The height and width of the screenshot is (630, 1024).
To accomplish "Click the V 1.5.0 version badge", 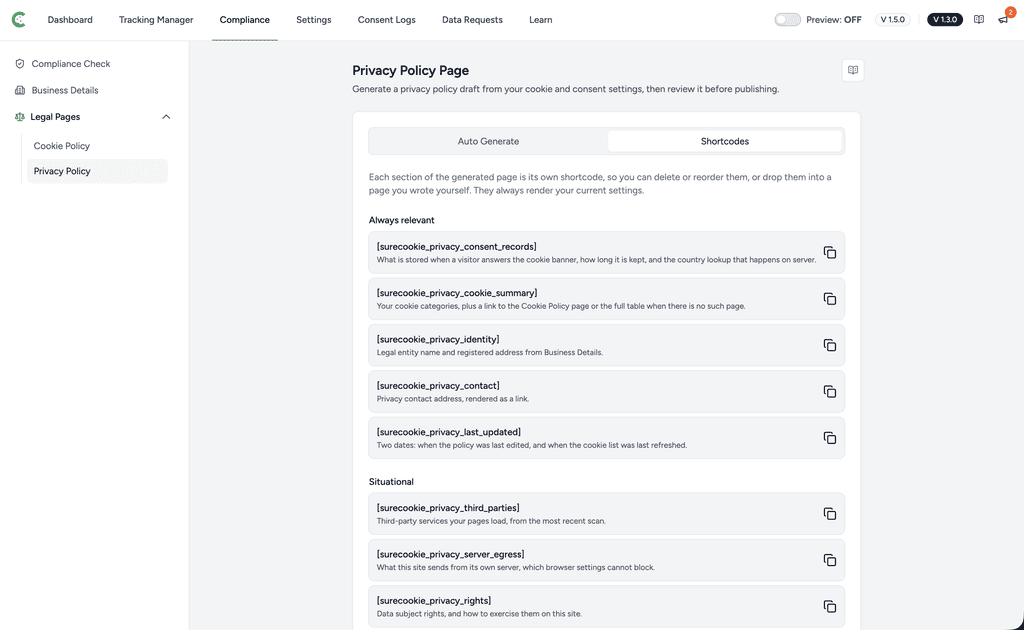I will tap(893, 20).
